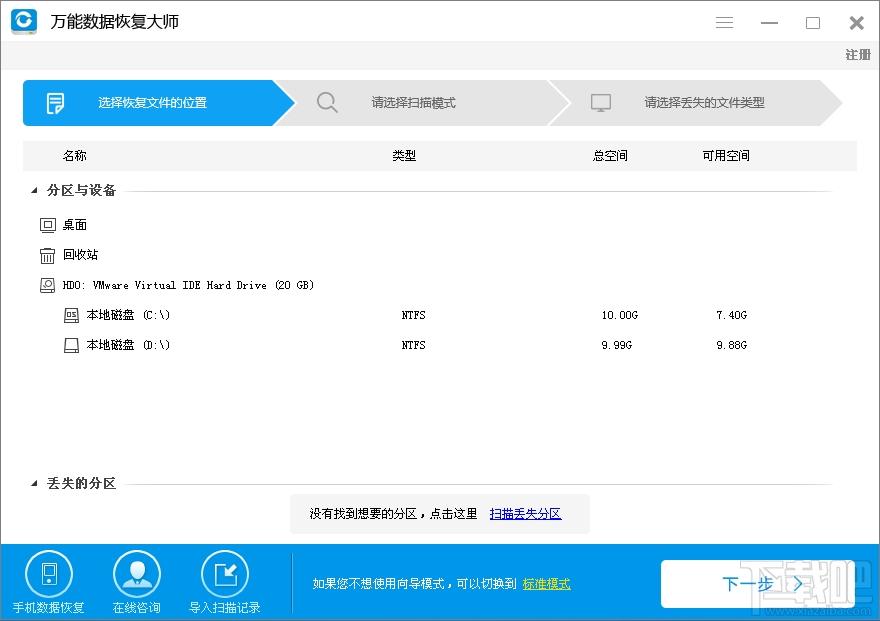Click the 注册 register link
The image size is (880, 621).
pos(858,55)
